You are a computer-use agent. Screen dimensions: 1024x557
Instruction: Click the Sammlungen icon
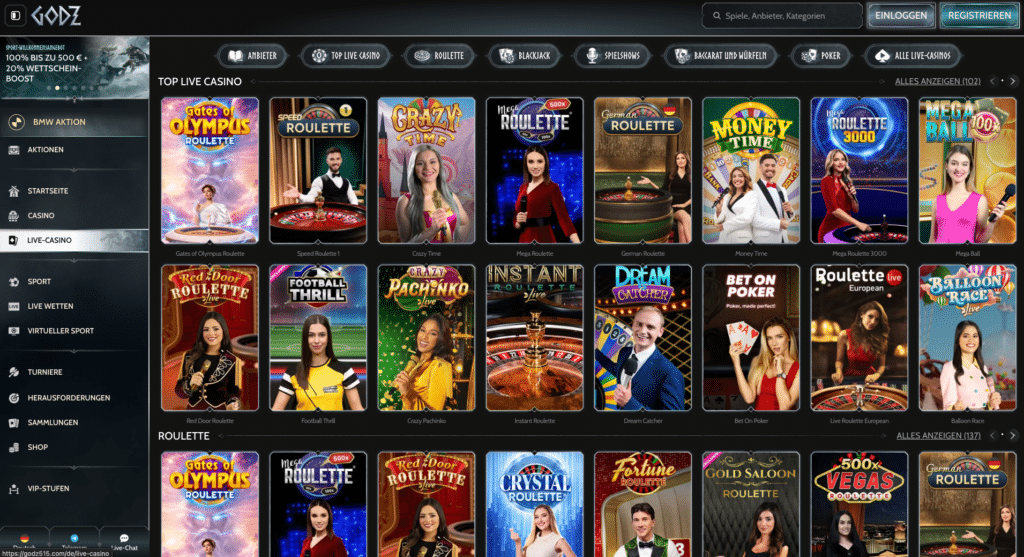pos(14,423)
